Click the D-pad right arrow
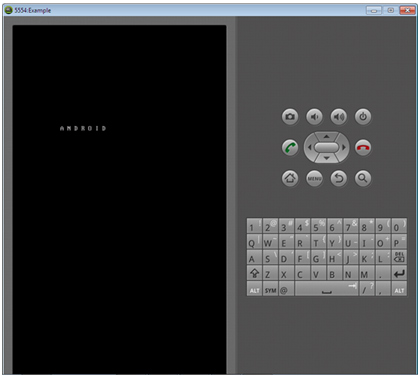This screenshot has height=377, width=420. coord(344,147)
